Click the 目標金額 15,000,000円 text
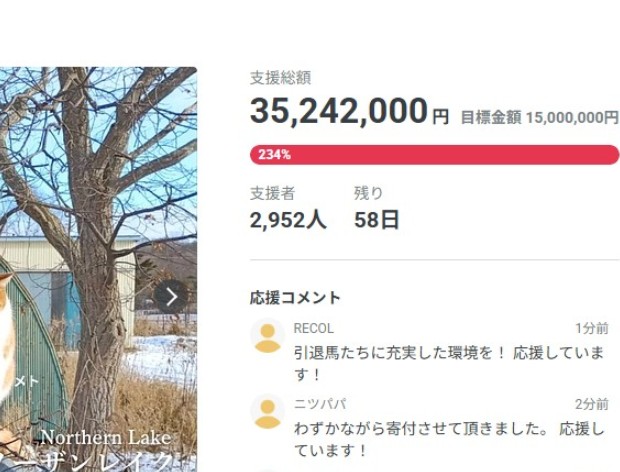The width and height of the screenshot is (620, 472). pyautogui.click(x=539, y=117)
